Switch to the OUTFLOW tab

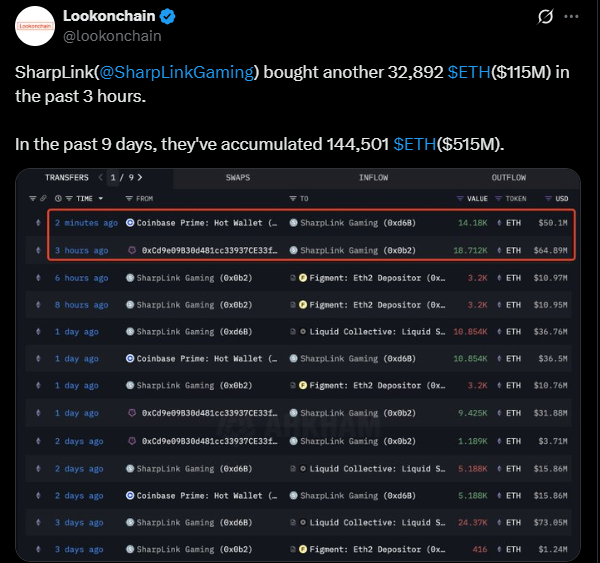(x=509, y=178)
